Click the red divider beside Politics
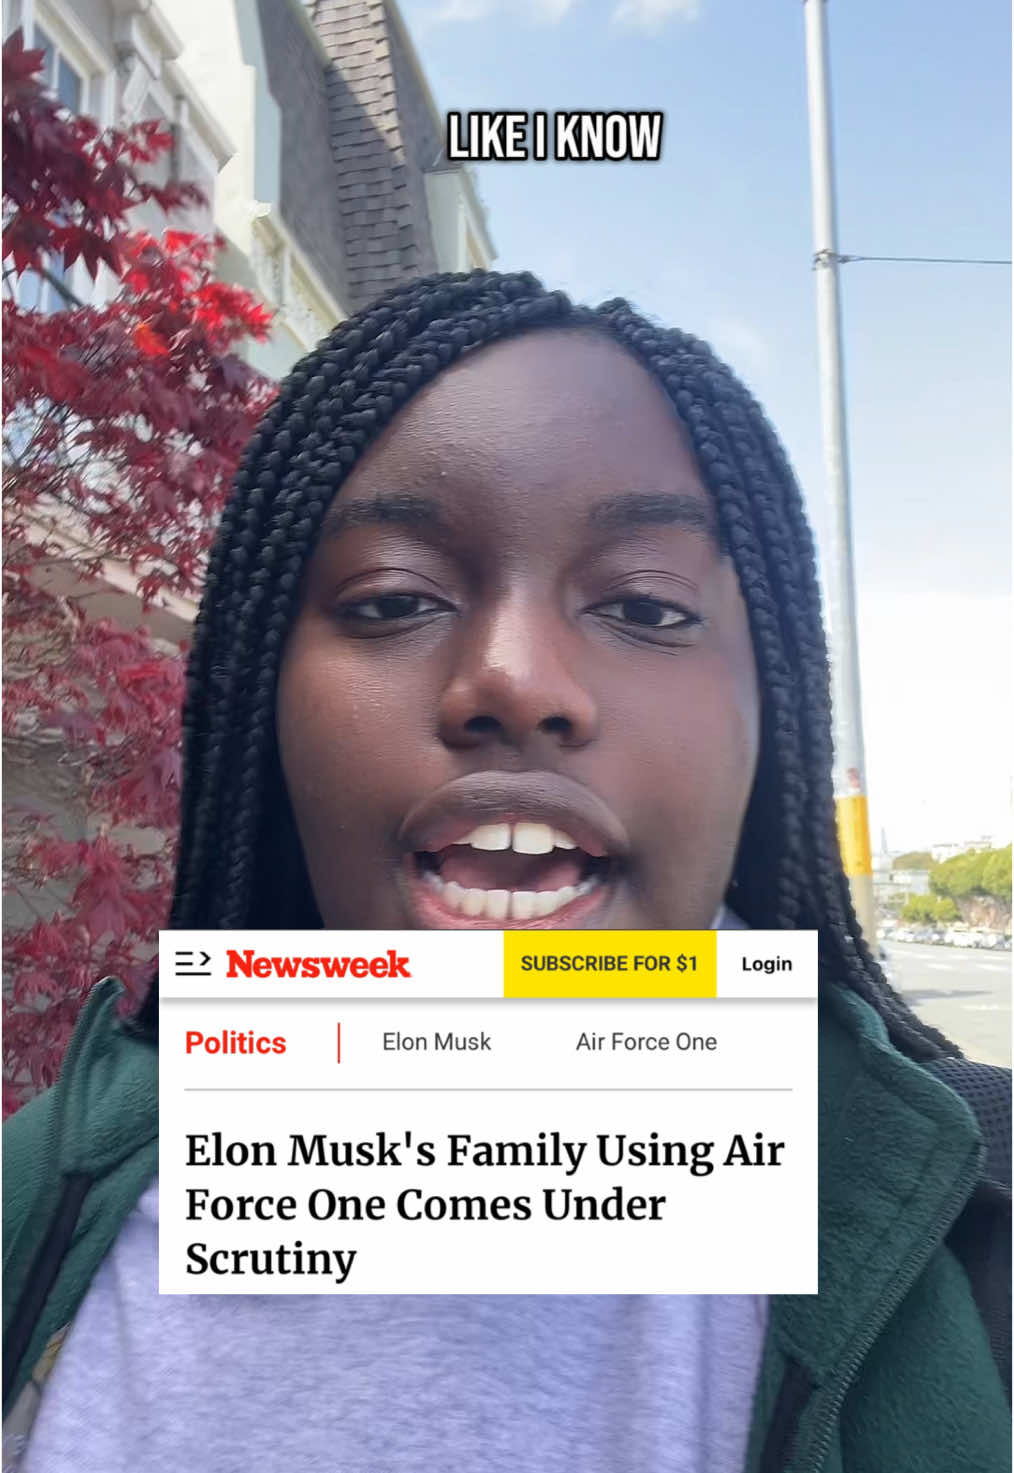The image size is (1014, 1473). (339, 1043)
